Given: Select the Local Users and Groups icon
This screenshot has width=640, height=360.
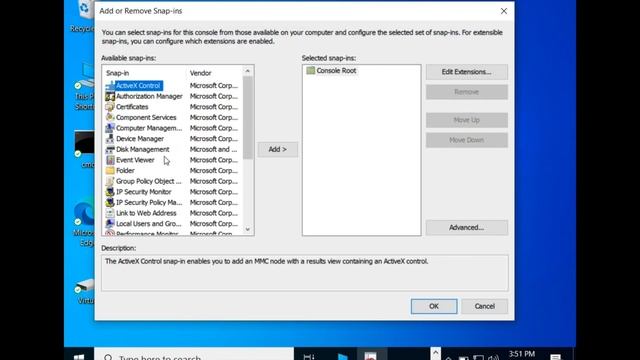Looking at the screenshot, I should 110,224.
